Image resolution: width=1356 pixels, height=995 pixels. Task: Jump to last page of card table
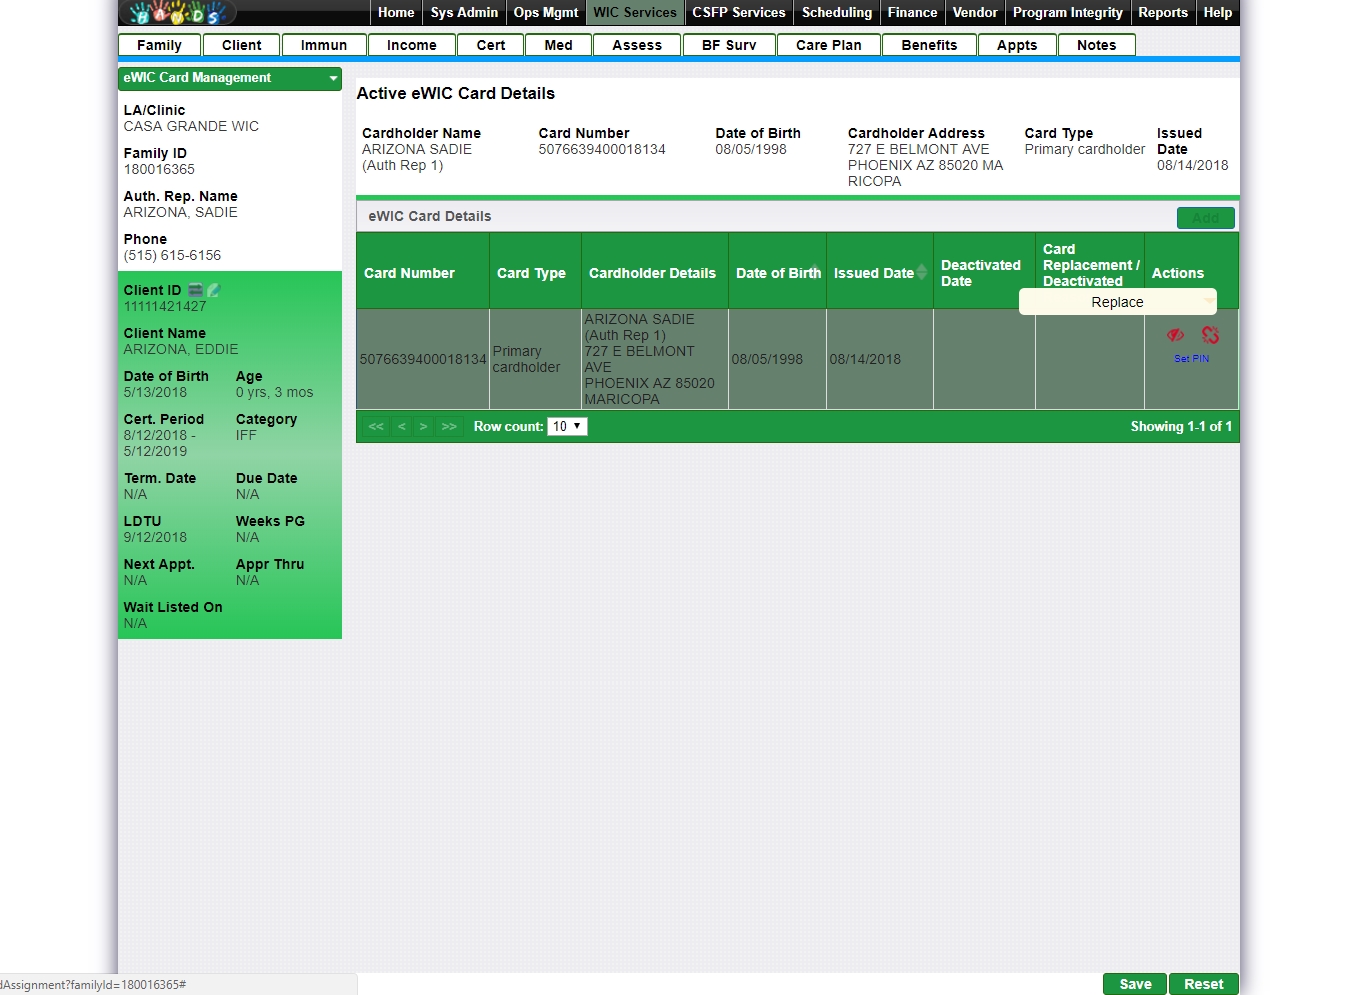coord(449,427)
